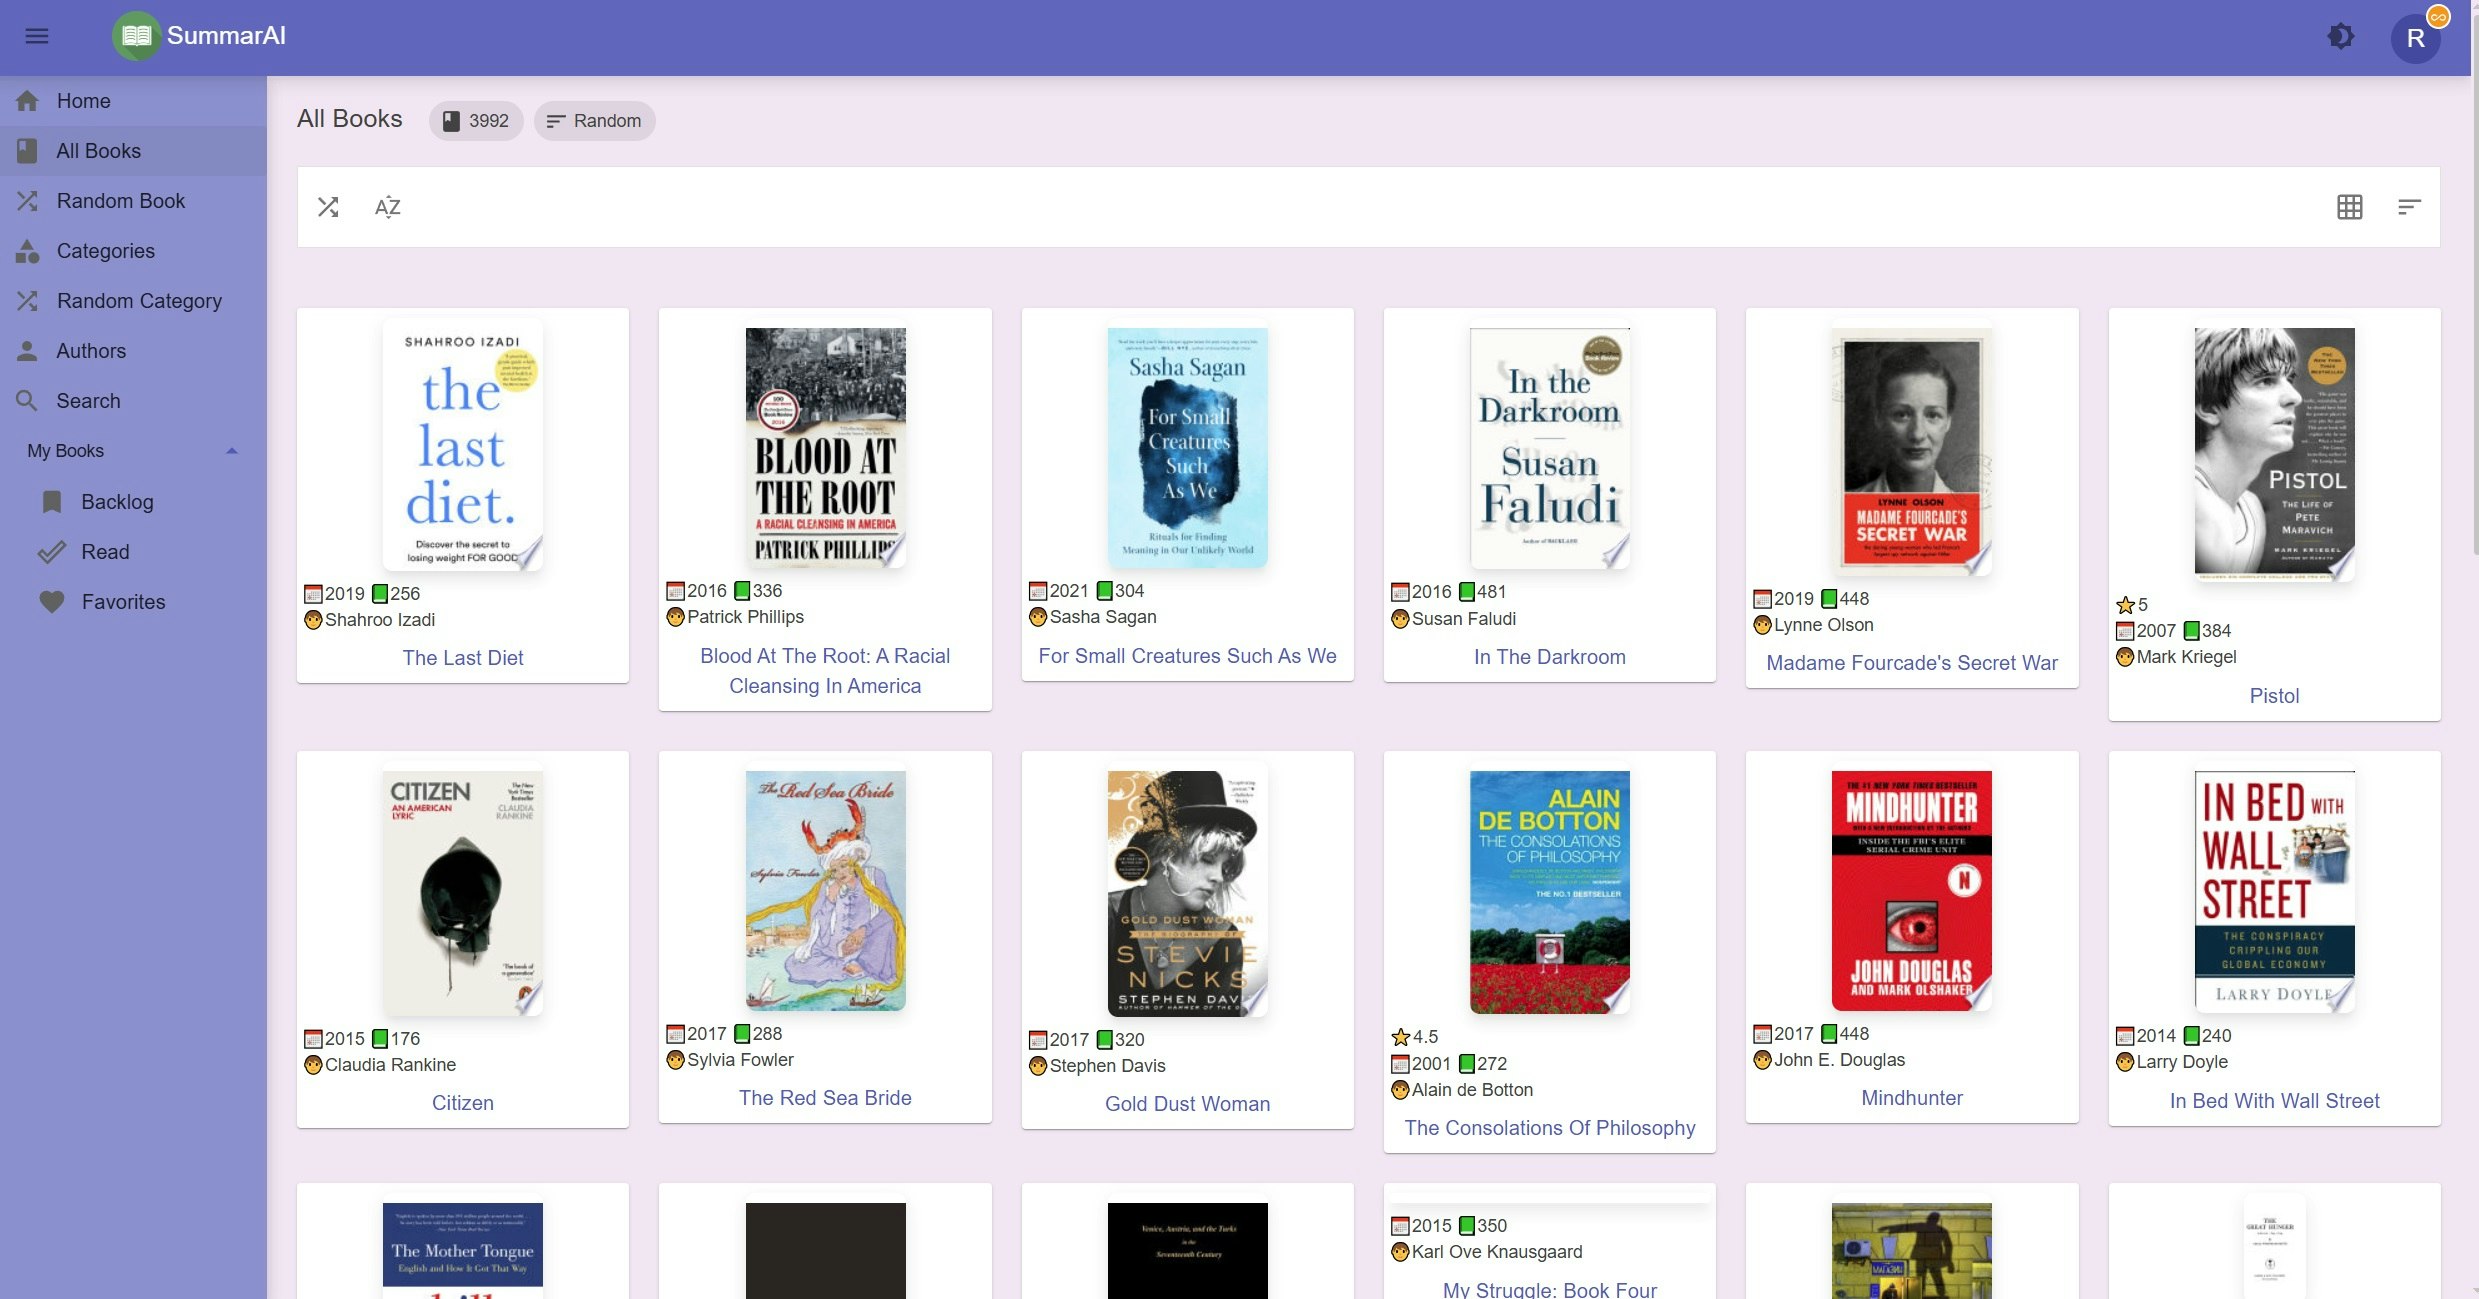Open the Backlog list
Image resolution: width=2479 pixels, height=1299 pixels.
point(117,502)
